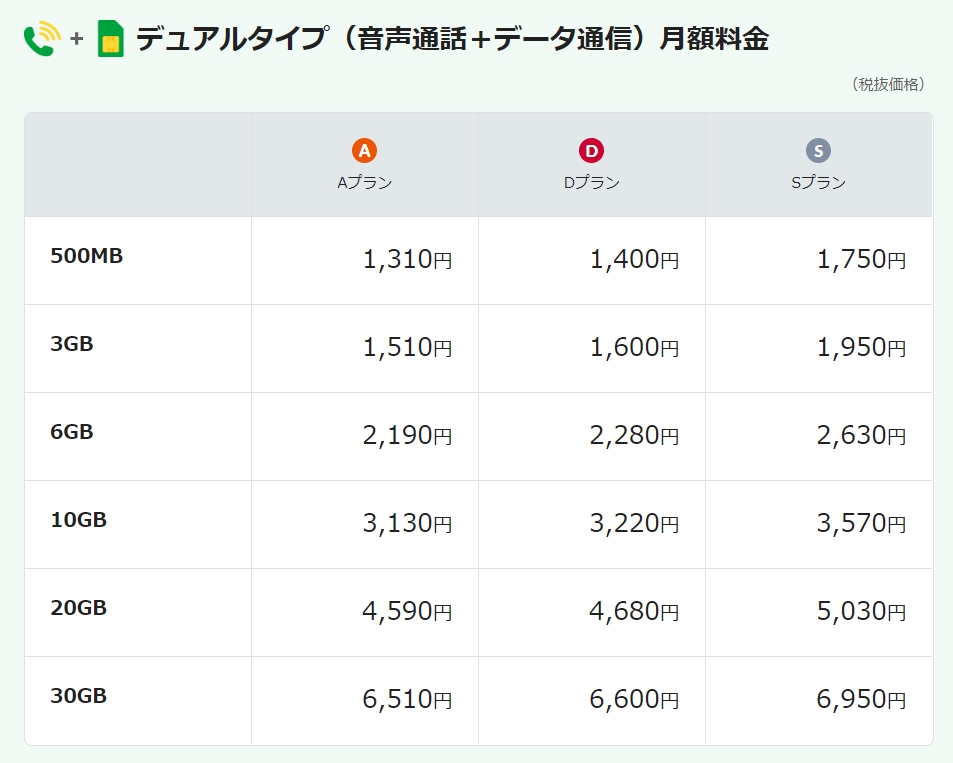This screenshot has width=953, height=763.
Task: Click the 税抜価格 tax note
Action: pos(888,84)
